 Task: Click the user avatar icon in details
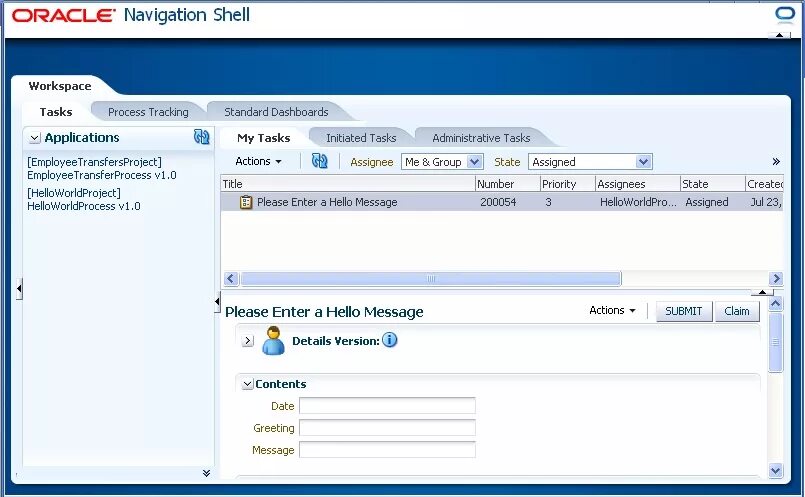(x=273, y=340)
